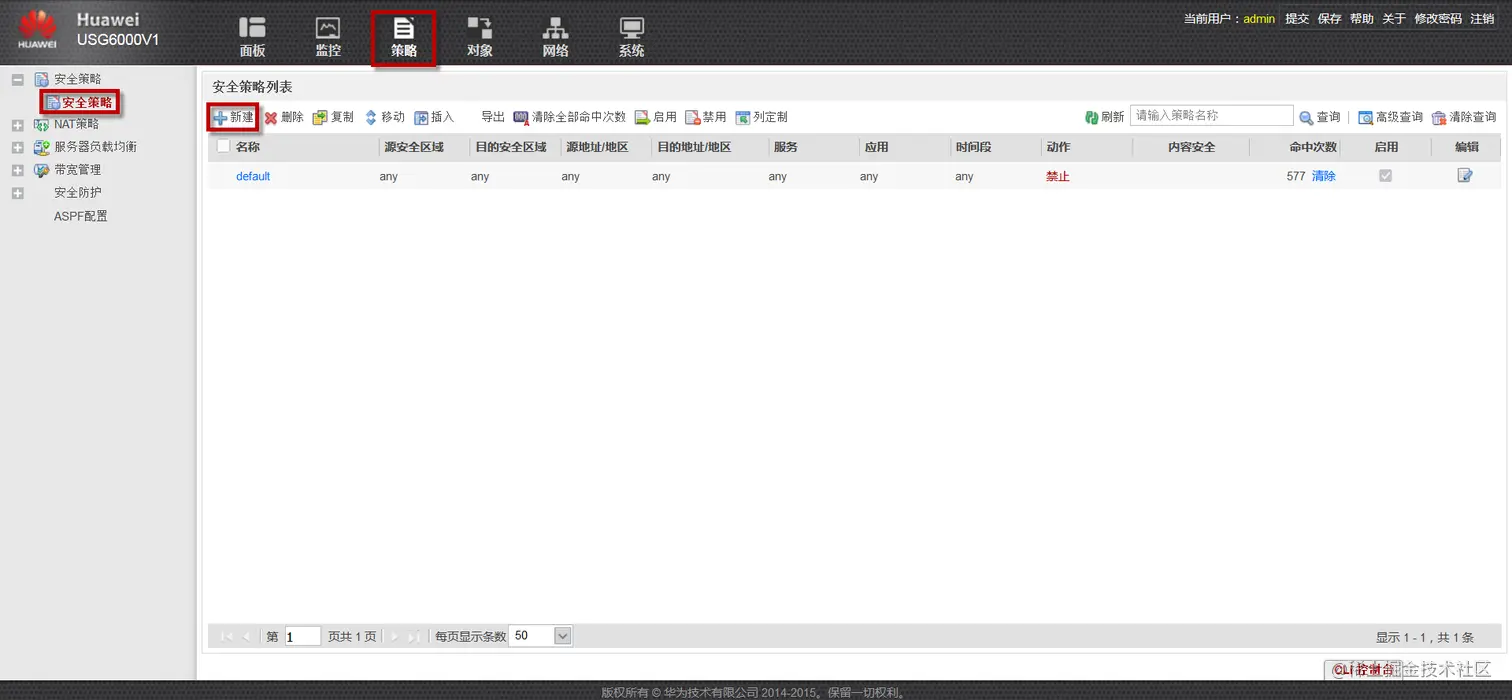Open the 关于 about link
This screenshot has height=700, width=1512.
1393,18
